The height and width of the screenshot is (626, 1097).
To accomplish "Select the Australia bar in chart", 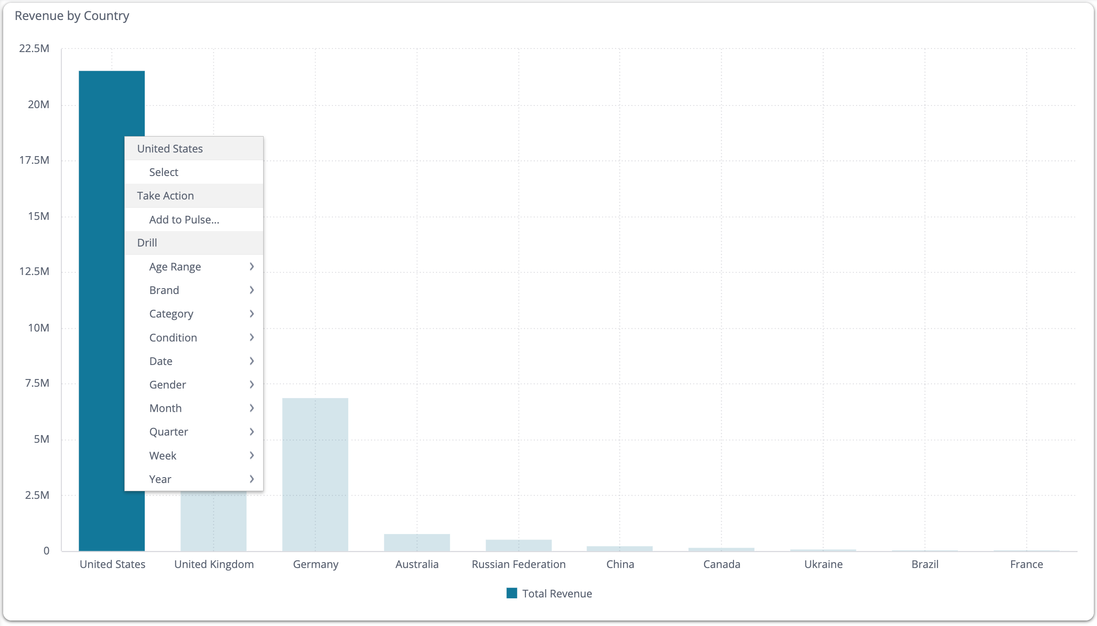I will 417,543.
